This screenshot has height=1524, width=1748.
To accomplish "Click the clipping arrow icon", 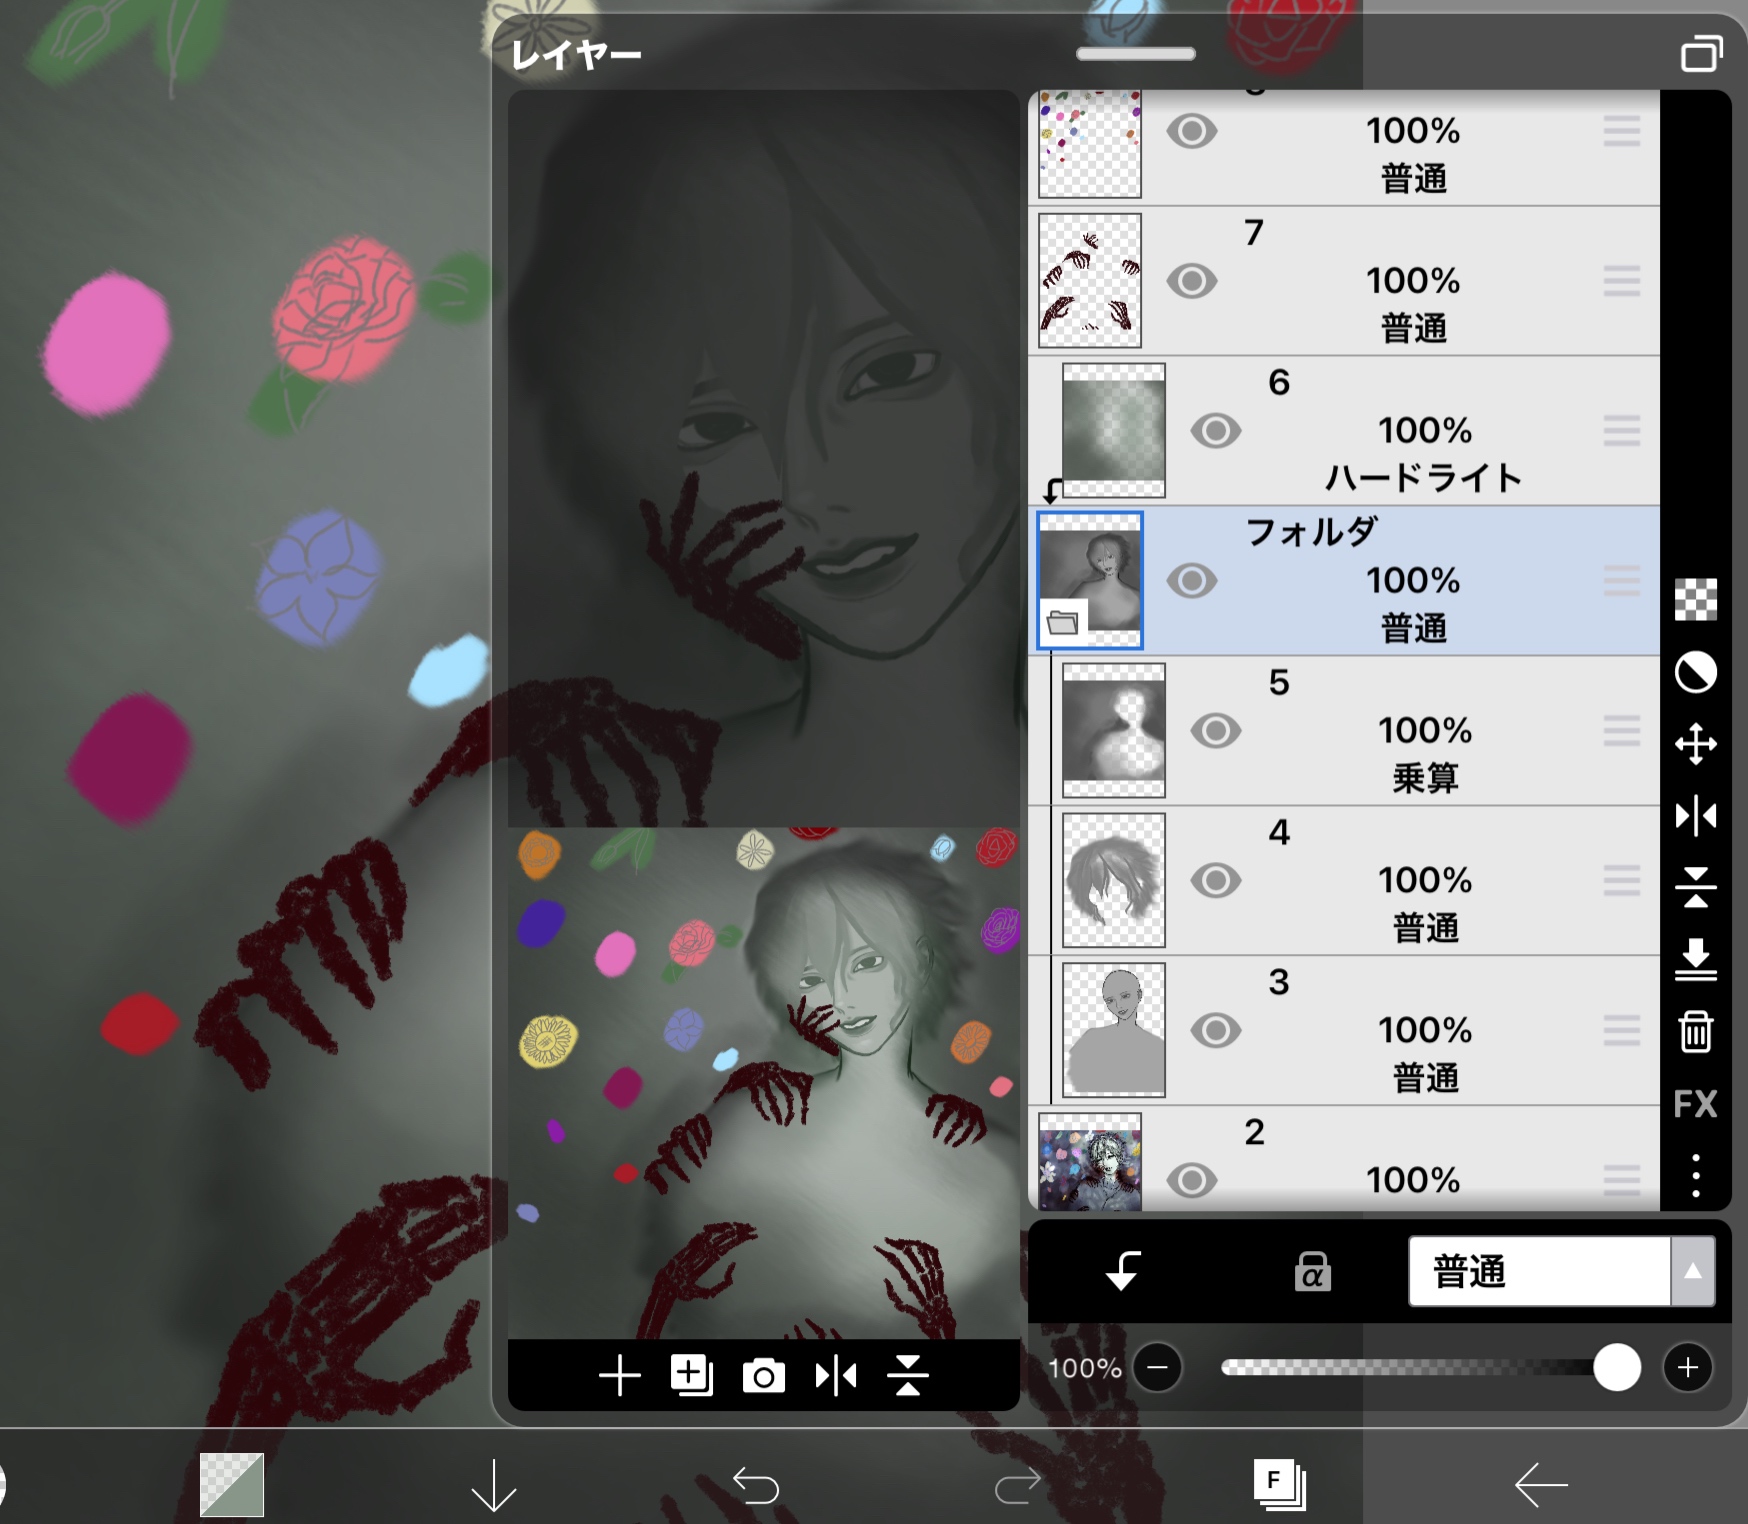I will (1123, 1272).
